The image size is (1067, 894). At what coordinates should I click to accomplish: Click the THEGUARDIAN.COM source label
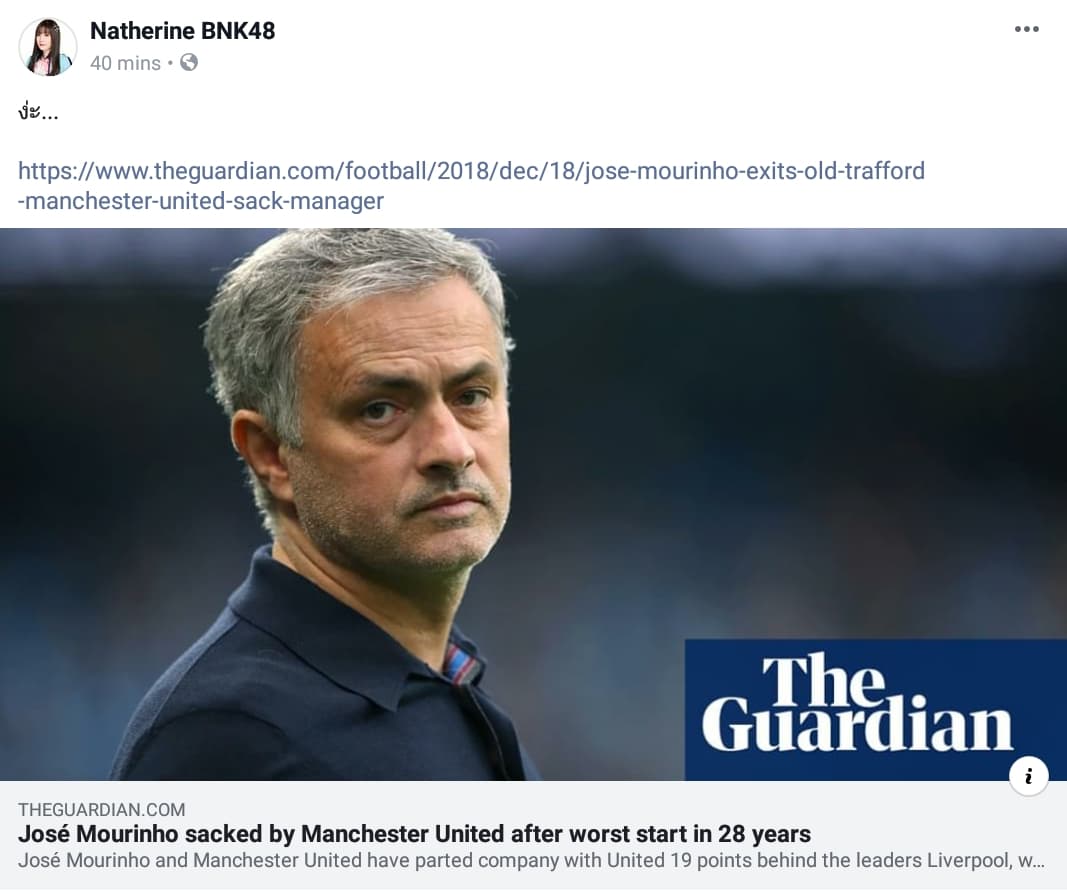(101, 810)
